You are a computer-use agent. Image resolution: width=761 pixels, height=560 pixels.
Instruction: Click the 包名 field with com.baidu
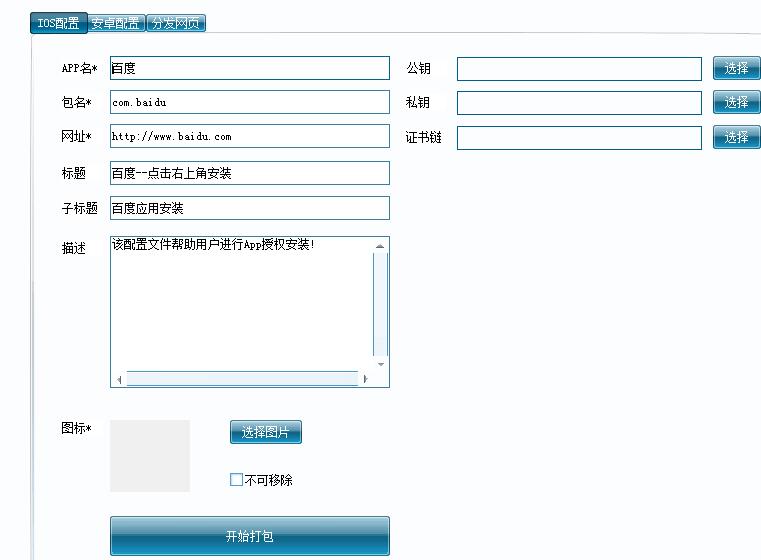[249, 102]
